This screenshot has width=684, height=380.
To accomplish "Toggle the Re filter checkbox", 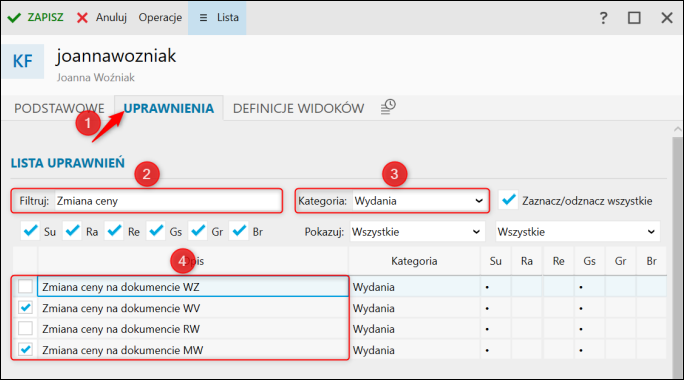I will coord(114,231).
